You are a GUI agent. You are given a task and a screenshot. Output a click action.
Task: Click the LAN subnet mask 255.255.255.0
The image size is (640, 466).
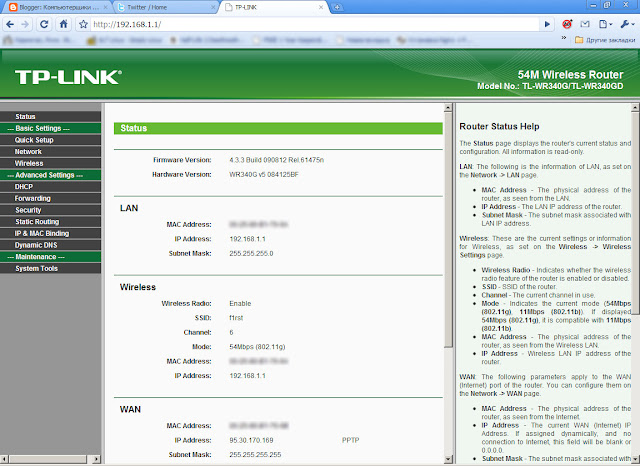[x=251, y=253]
